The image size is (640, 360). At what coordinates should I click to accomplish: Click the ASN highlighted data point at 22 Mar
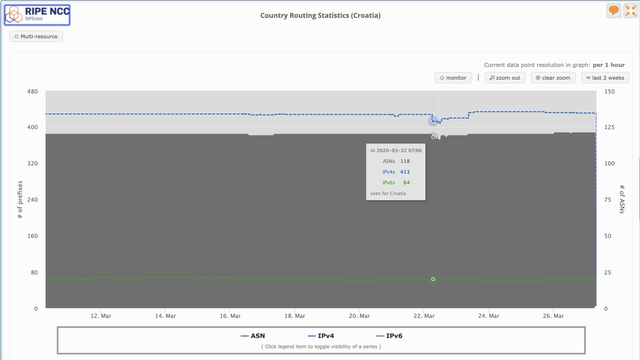point(433,137)
